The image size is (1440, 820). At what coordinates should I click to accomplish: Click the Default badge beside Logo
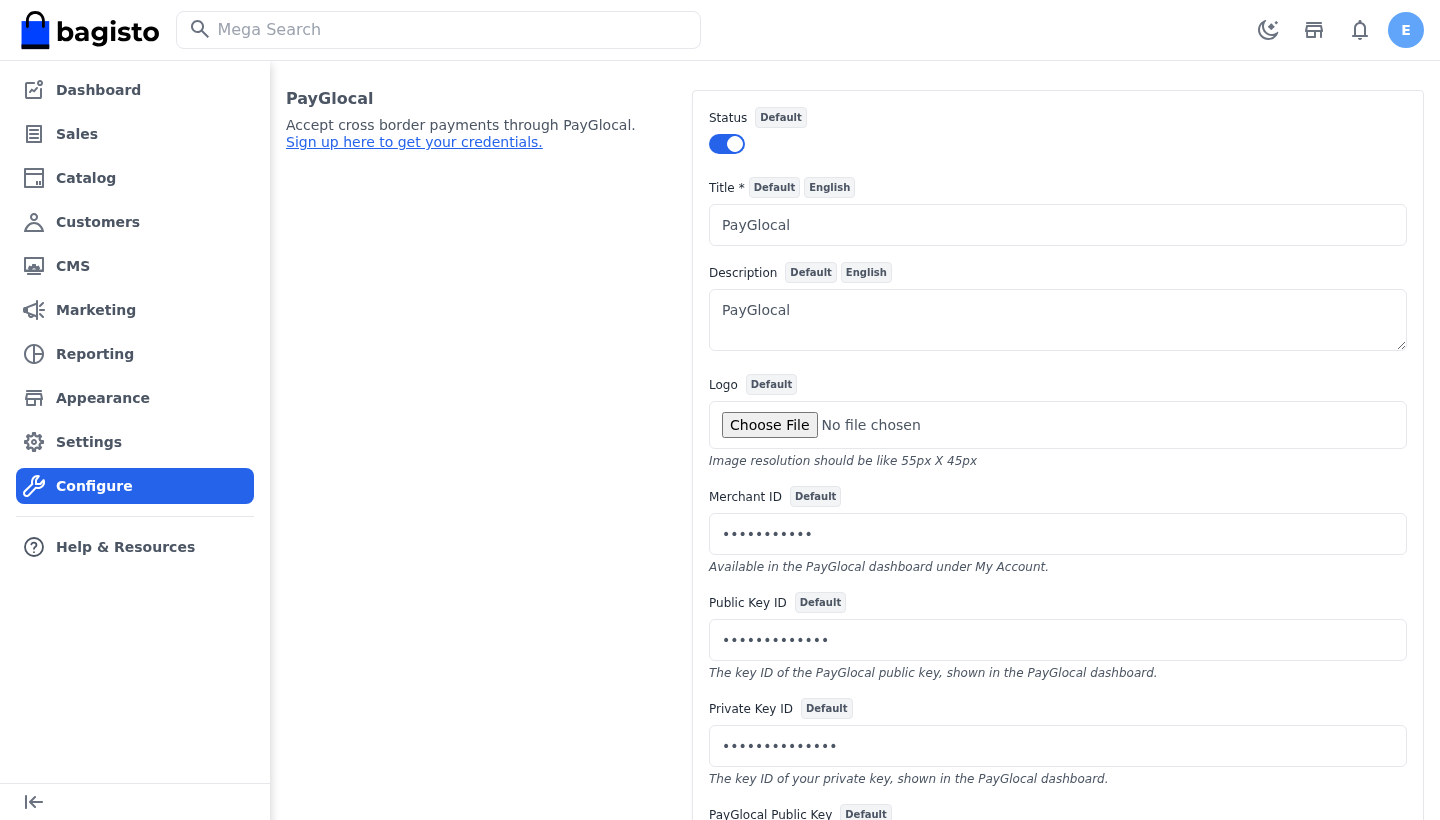(x=772, y=384)
